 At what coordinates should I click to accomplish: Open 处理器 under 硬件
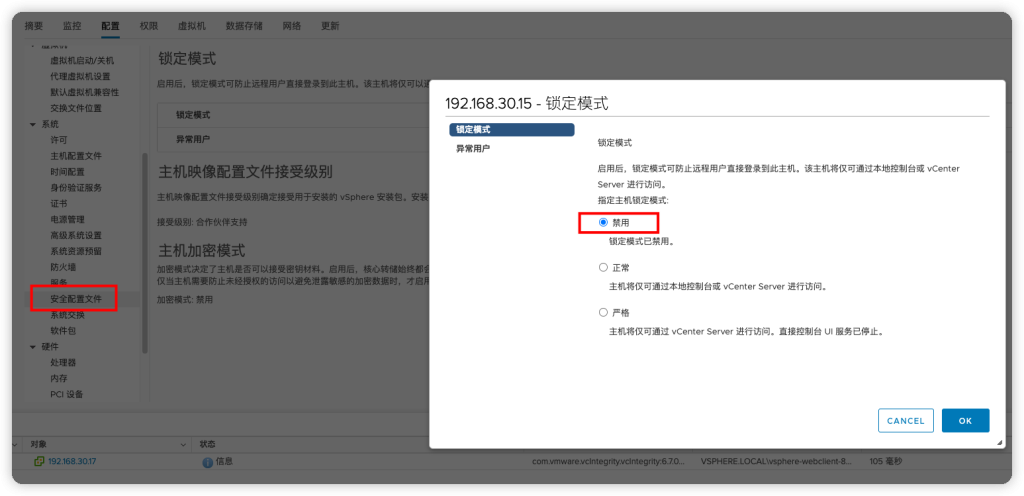pos(63,362)
